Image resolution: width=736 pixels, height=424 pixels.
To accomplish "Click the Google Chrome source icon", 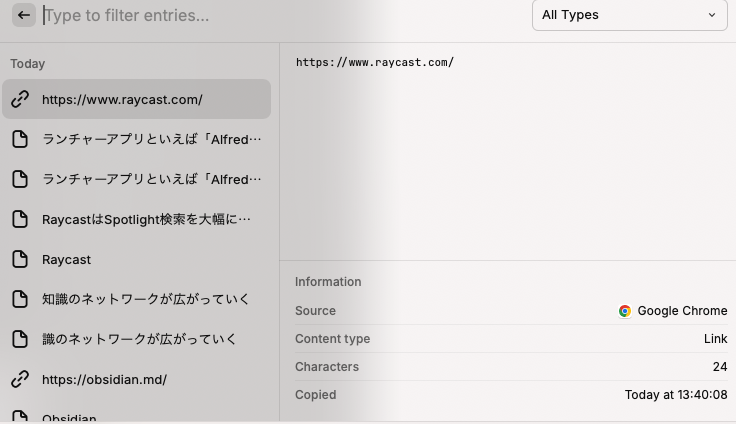I will (x=625, y=311).
